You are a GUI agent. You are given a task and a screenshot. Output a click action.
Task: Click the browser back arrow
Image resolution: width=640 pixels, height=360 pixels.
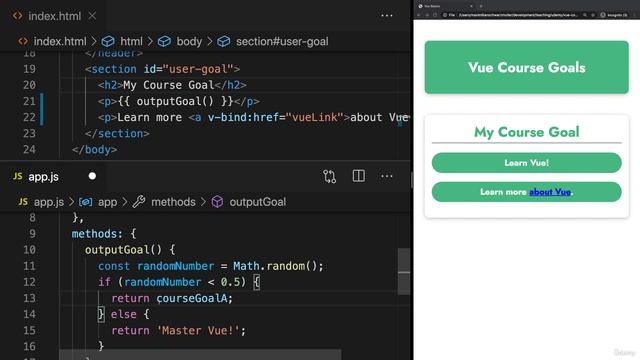[x=419, y=15]
